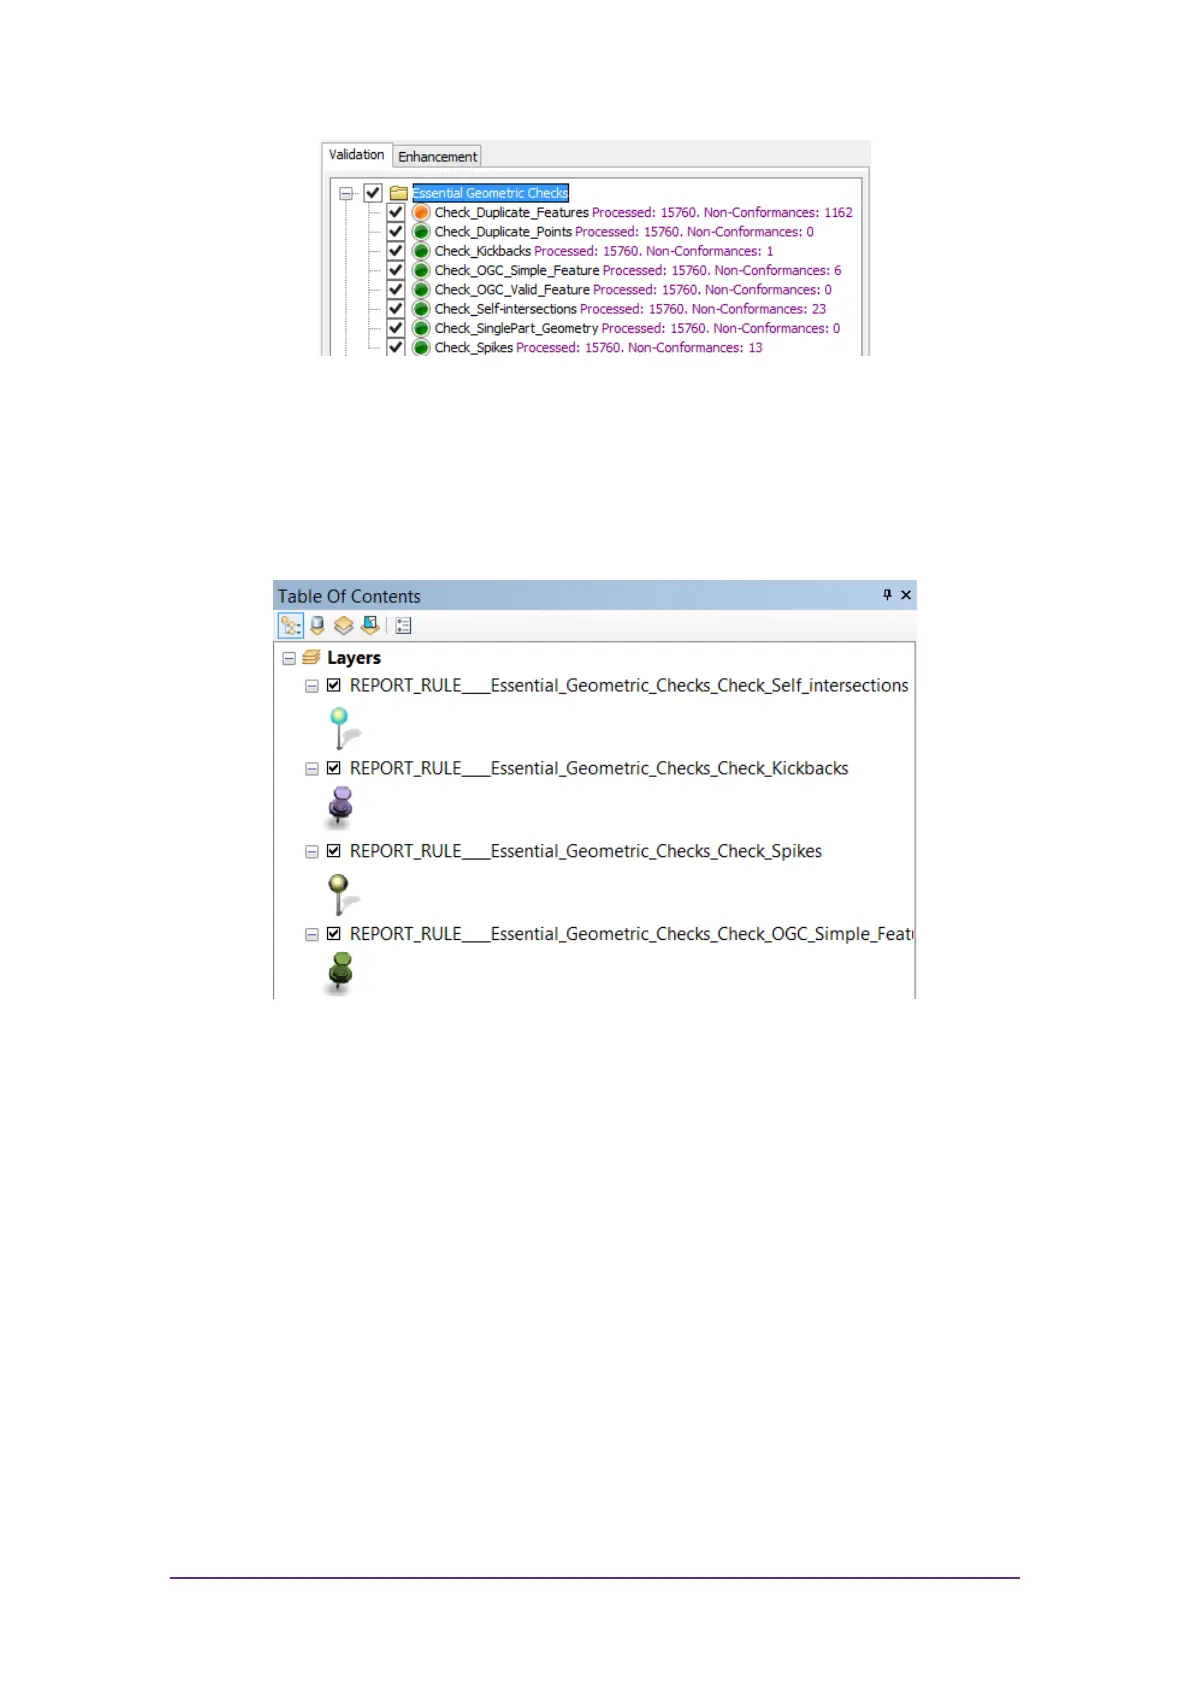Select the Layers data frame label
1191x1684 pixels.
[354, 658]
